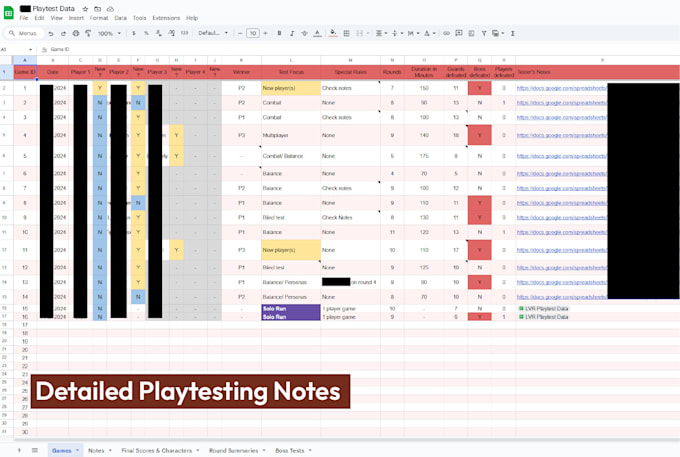
Task: Toggle bold formatting
Action: pyautogui.click(x=279, y=33)
